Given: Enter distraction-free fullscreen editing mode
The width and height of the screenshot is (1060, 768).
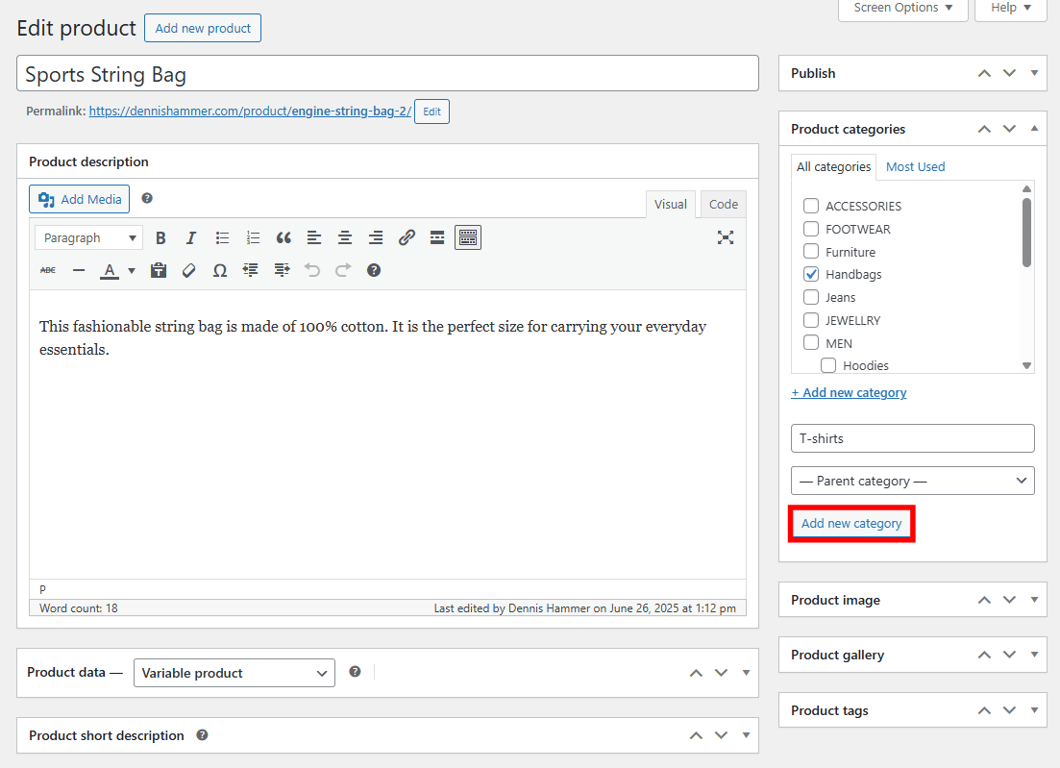Looking at the screenshot, I should pos(725,237).
